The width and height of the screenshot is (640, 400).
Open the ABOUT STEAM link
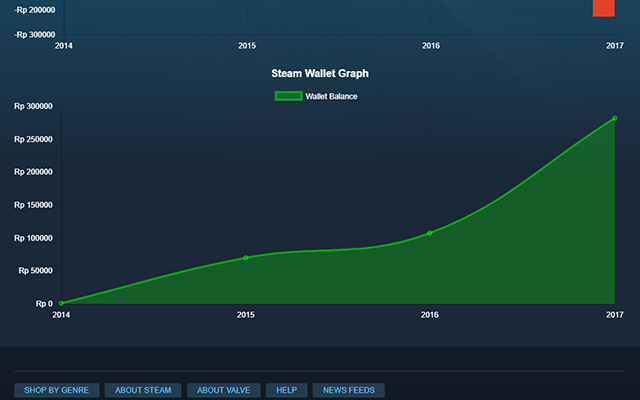click(x=143, y=390)
